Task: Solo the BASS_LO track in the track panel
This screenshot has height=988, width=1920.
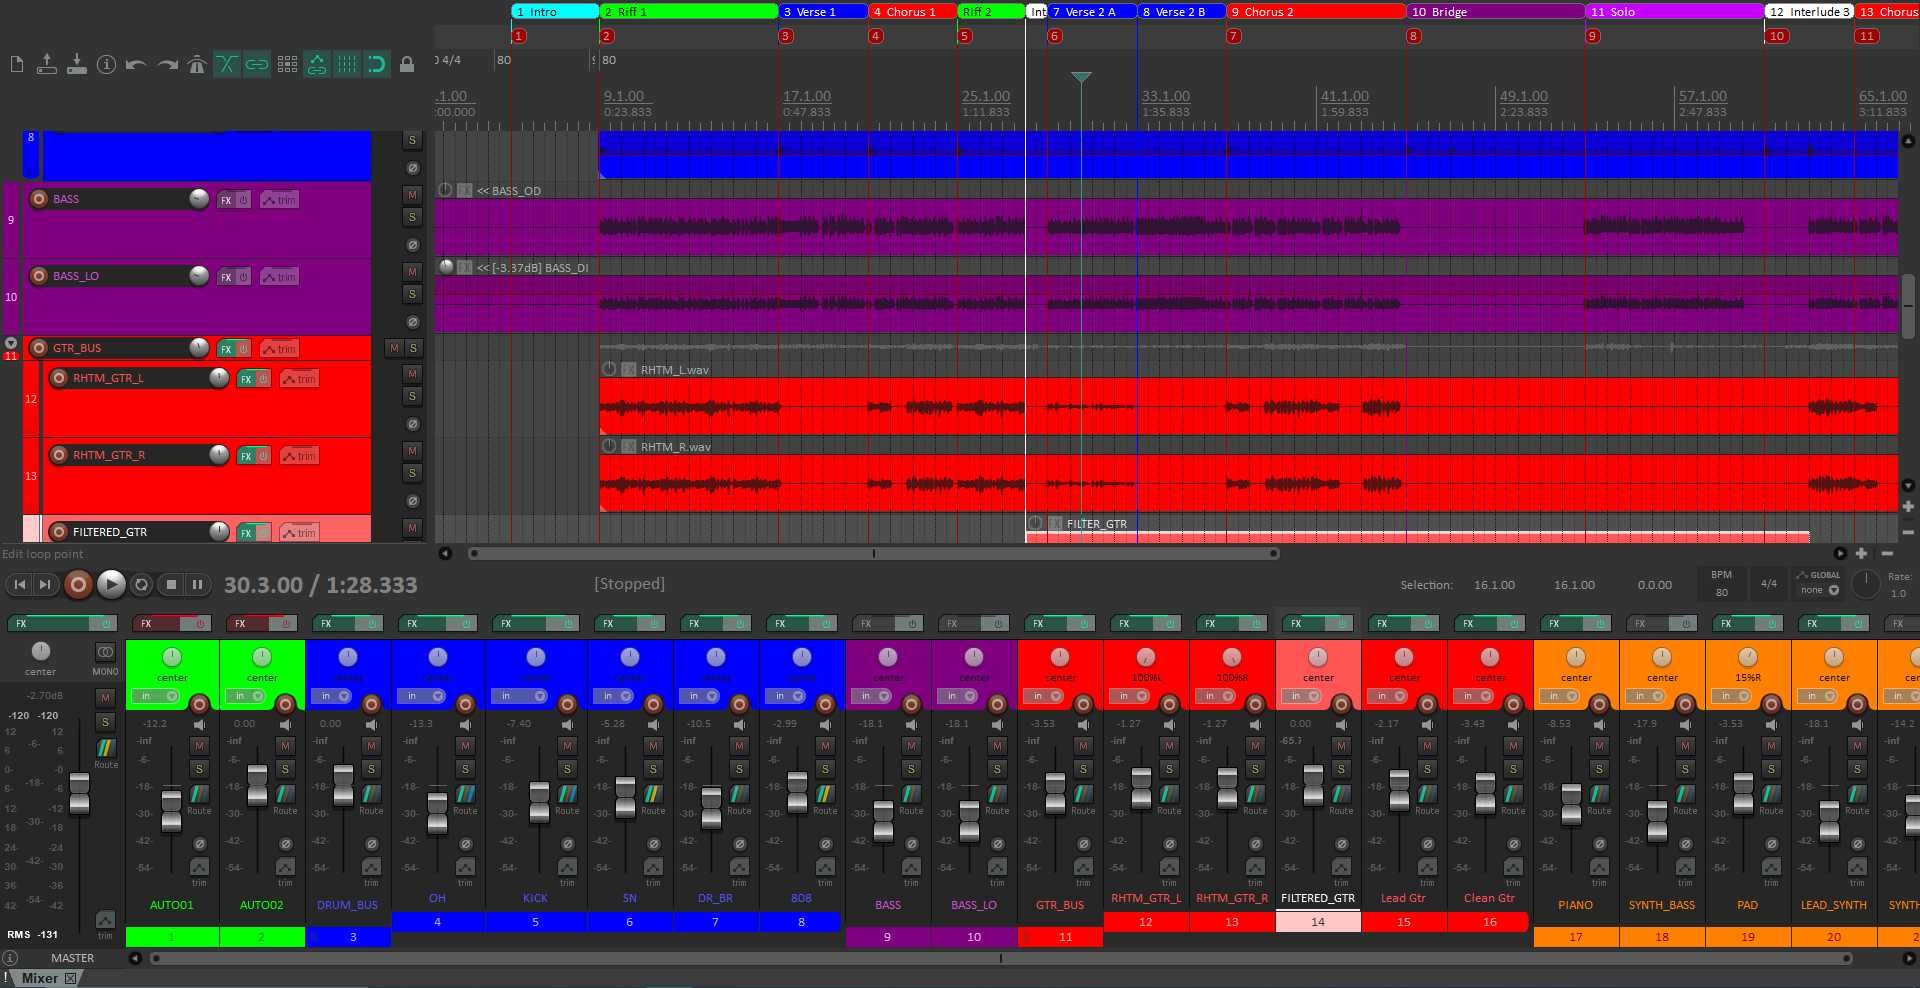Action: click(x=412, y=294)
